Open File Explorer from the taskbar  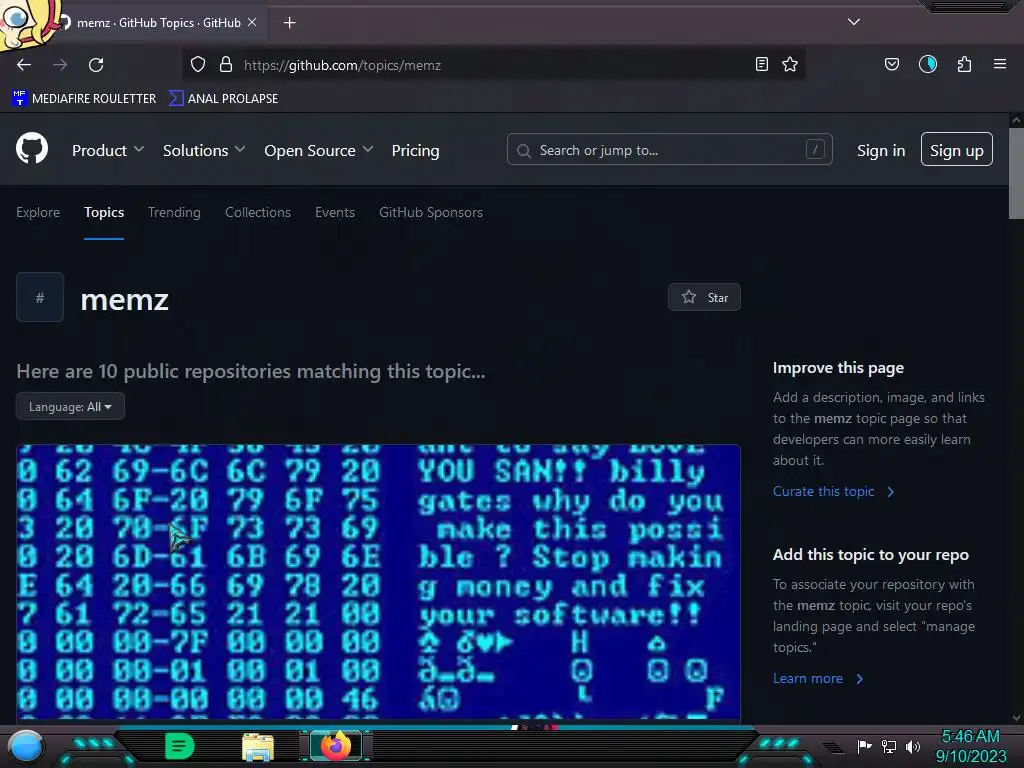(258, 746)
